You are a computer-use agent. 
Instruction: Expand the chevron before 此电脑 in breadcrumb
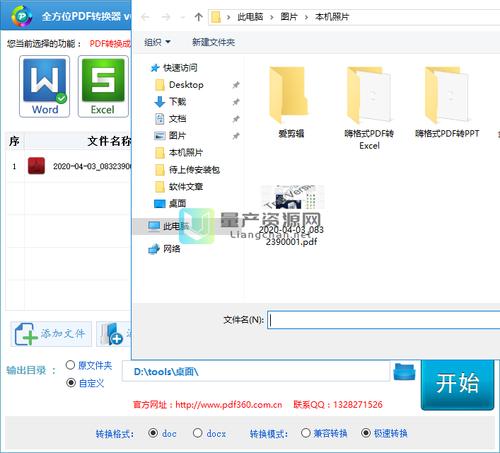click(228, 17)
